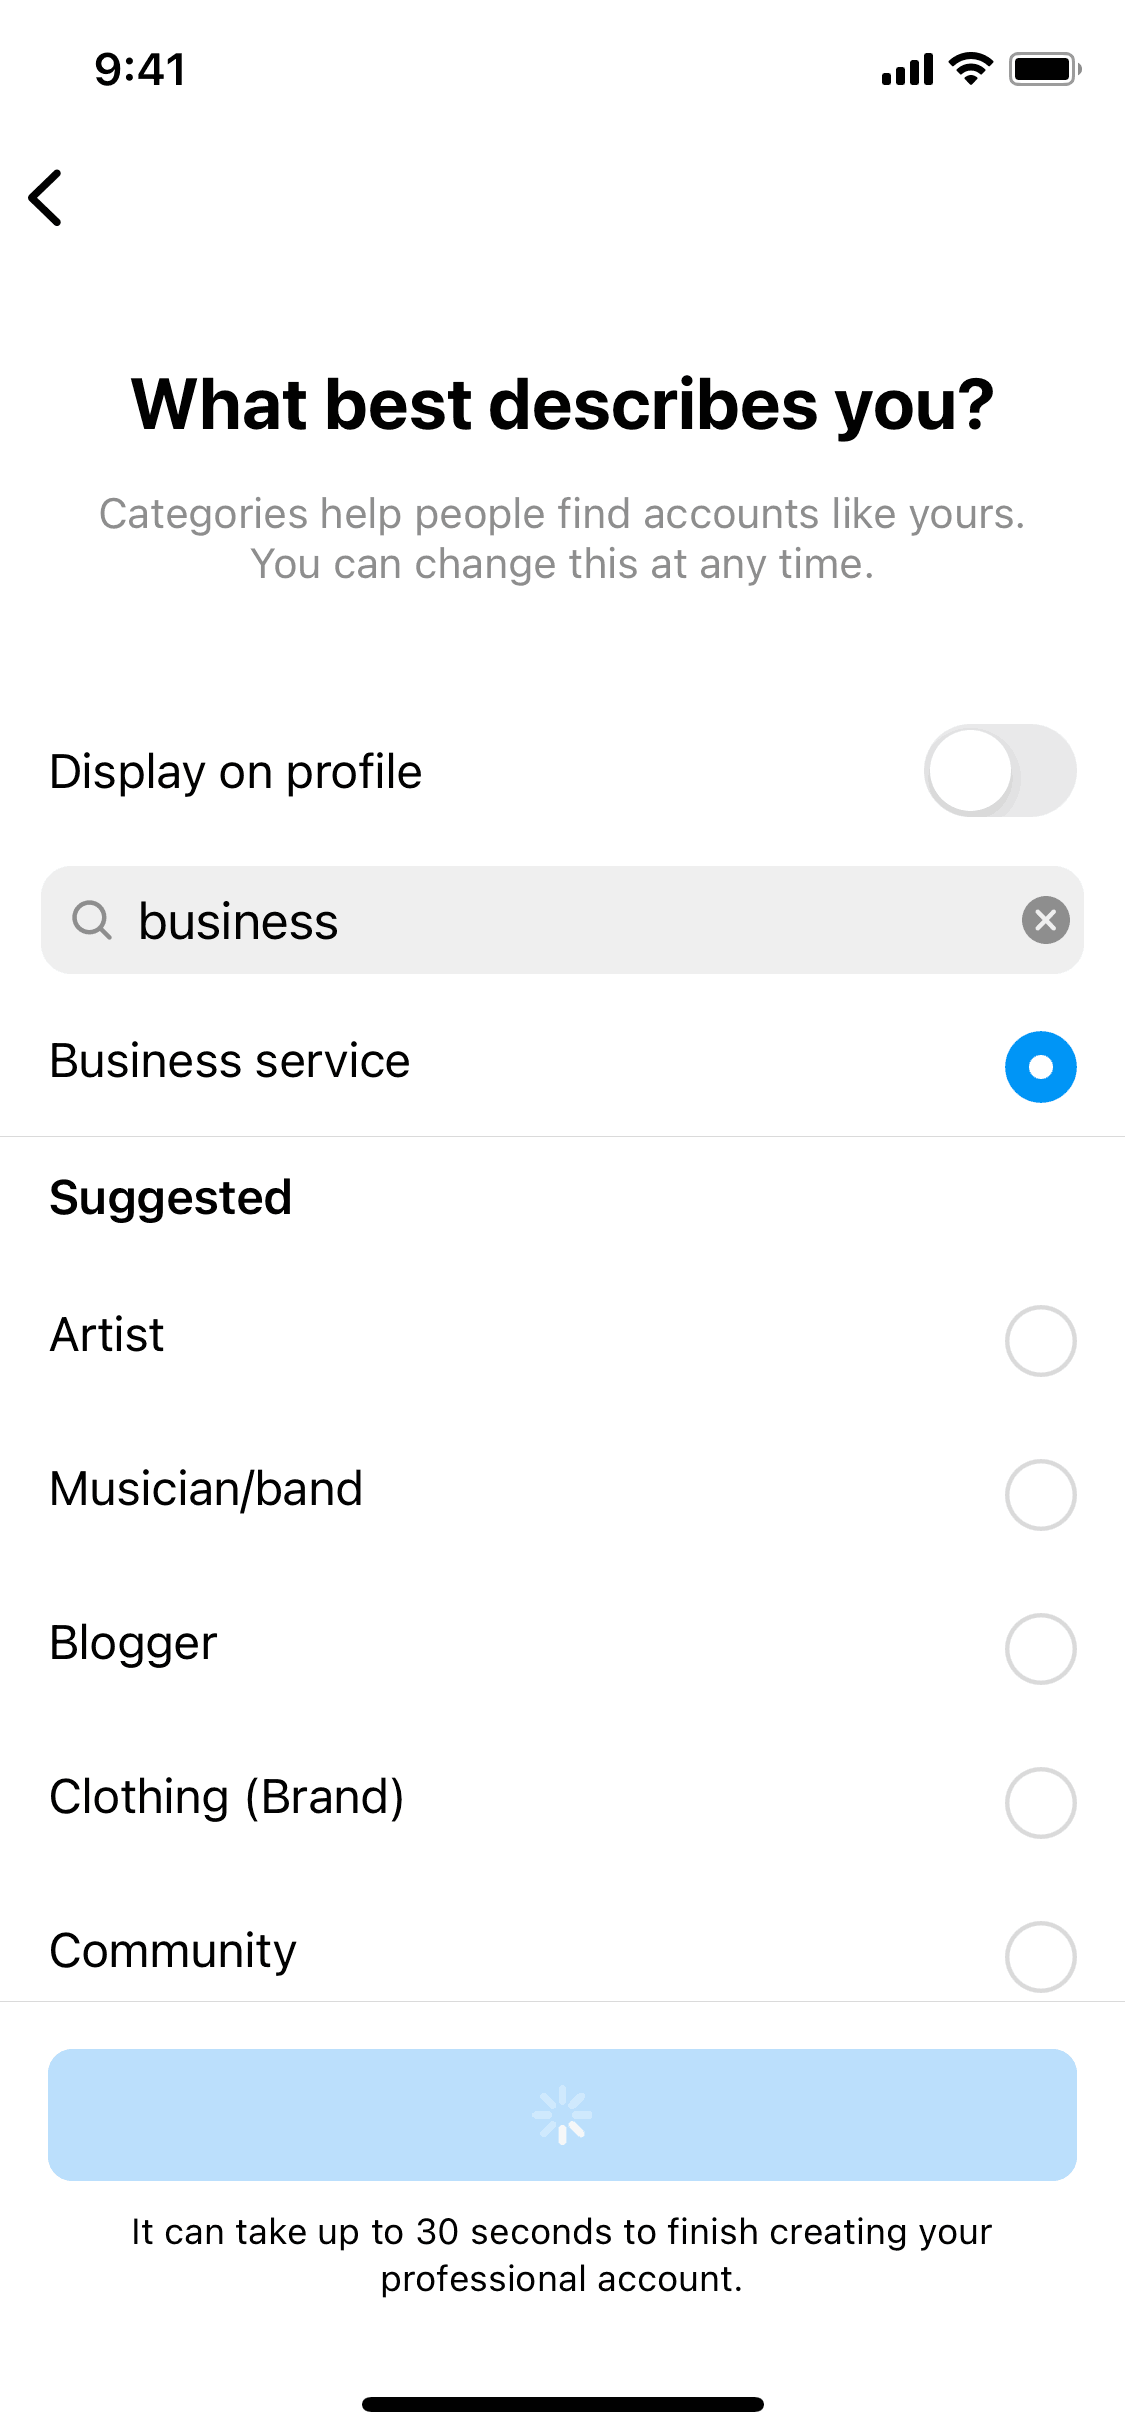This screenshot has width=1125, height=2436.
Task: Select the Clothing (Brand) radio button
Action: [1040, 1803]
